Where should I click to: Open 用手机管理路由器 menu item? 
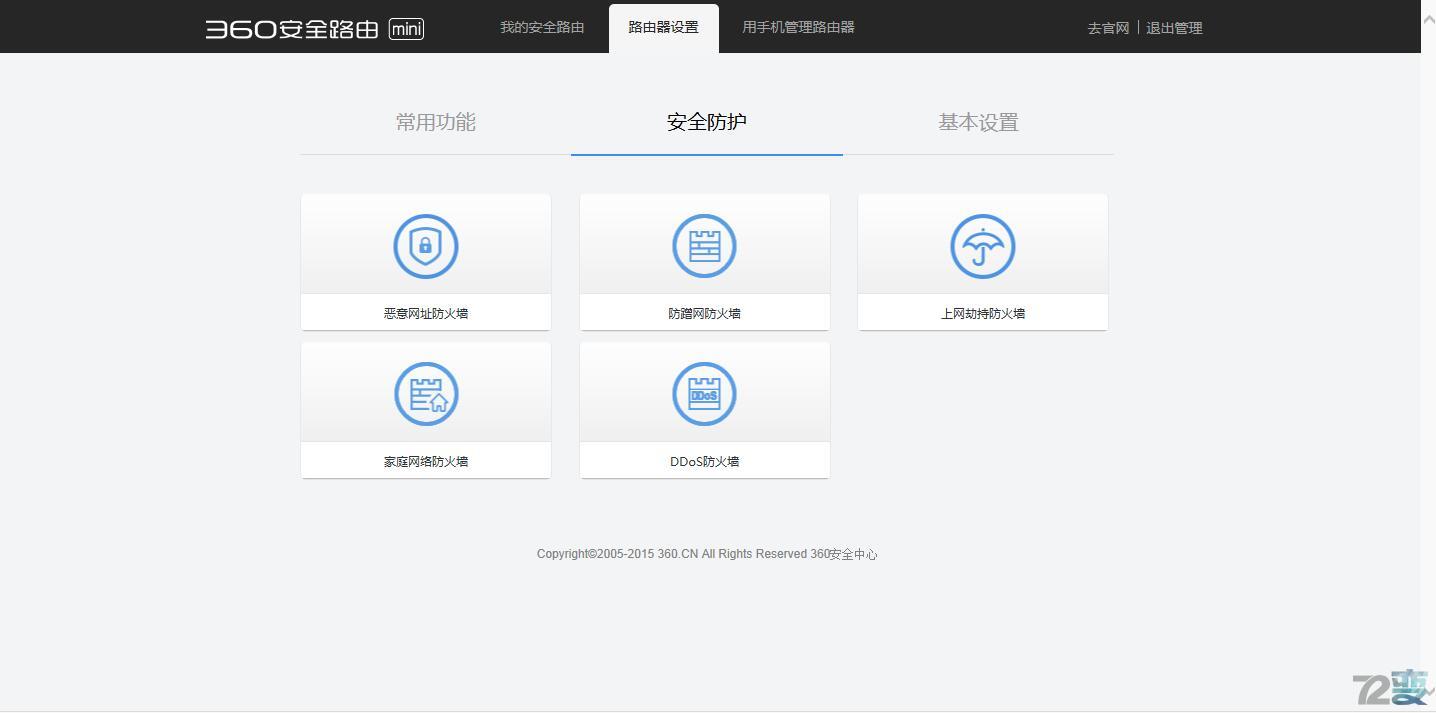(797, 27)
